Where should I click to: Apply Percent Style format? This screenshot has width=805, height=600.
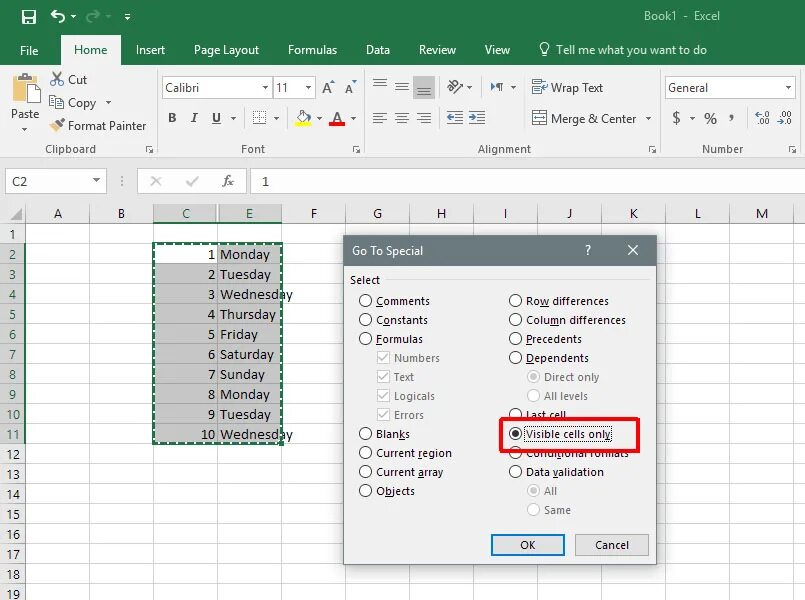click(710, 119)
